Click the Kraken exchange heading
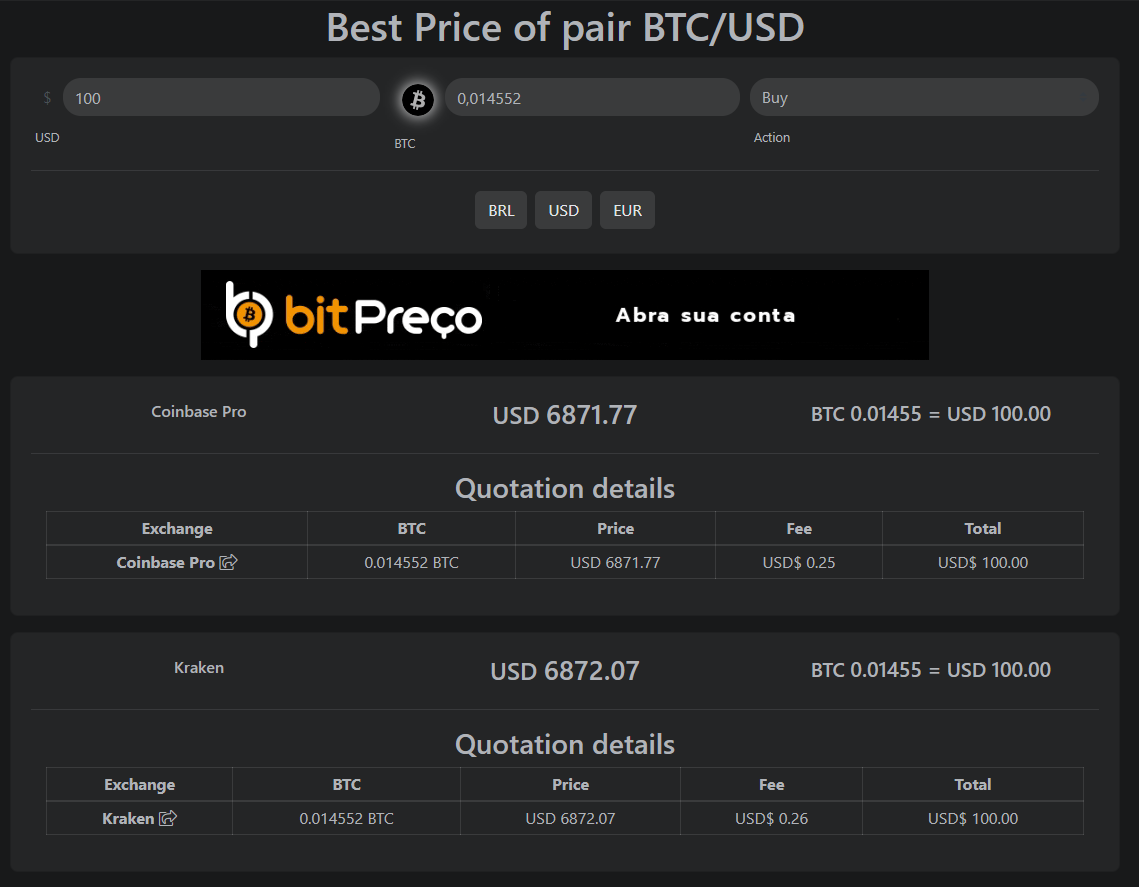1139x887 pixels. [x=198, y=668]
